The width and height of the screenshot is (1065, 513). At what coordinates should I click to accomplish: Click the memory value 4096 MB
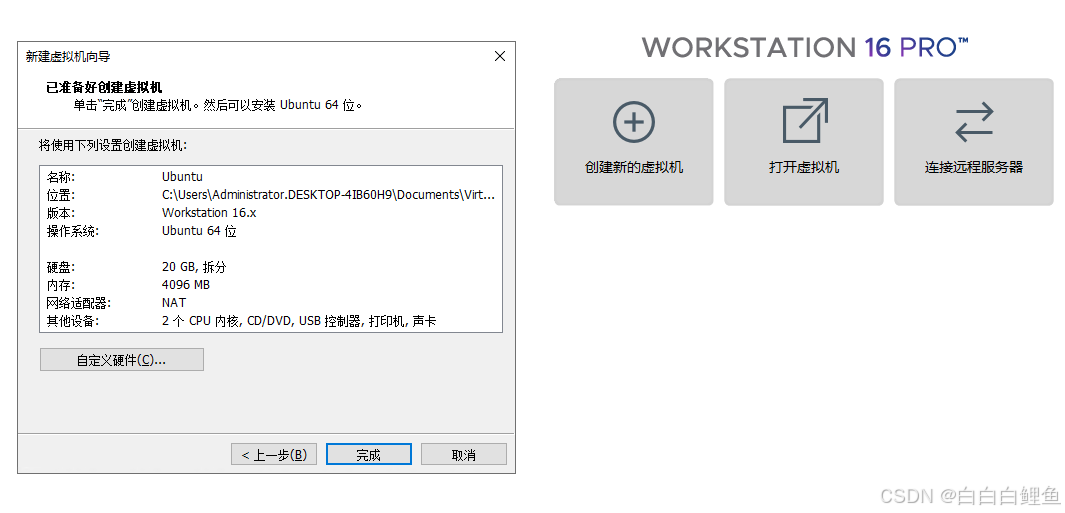(185, 285)
